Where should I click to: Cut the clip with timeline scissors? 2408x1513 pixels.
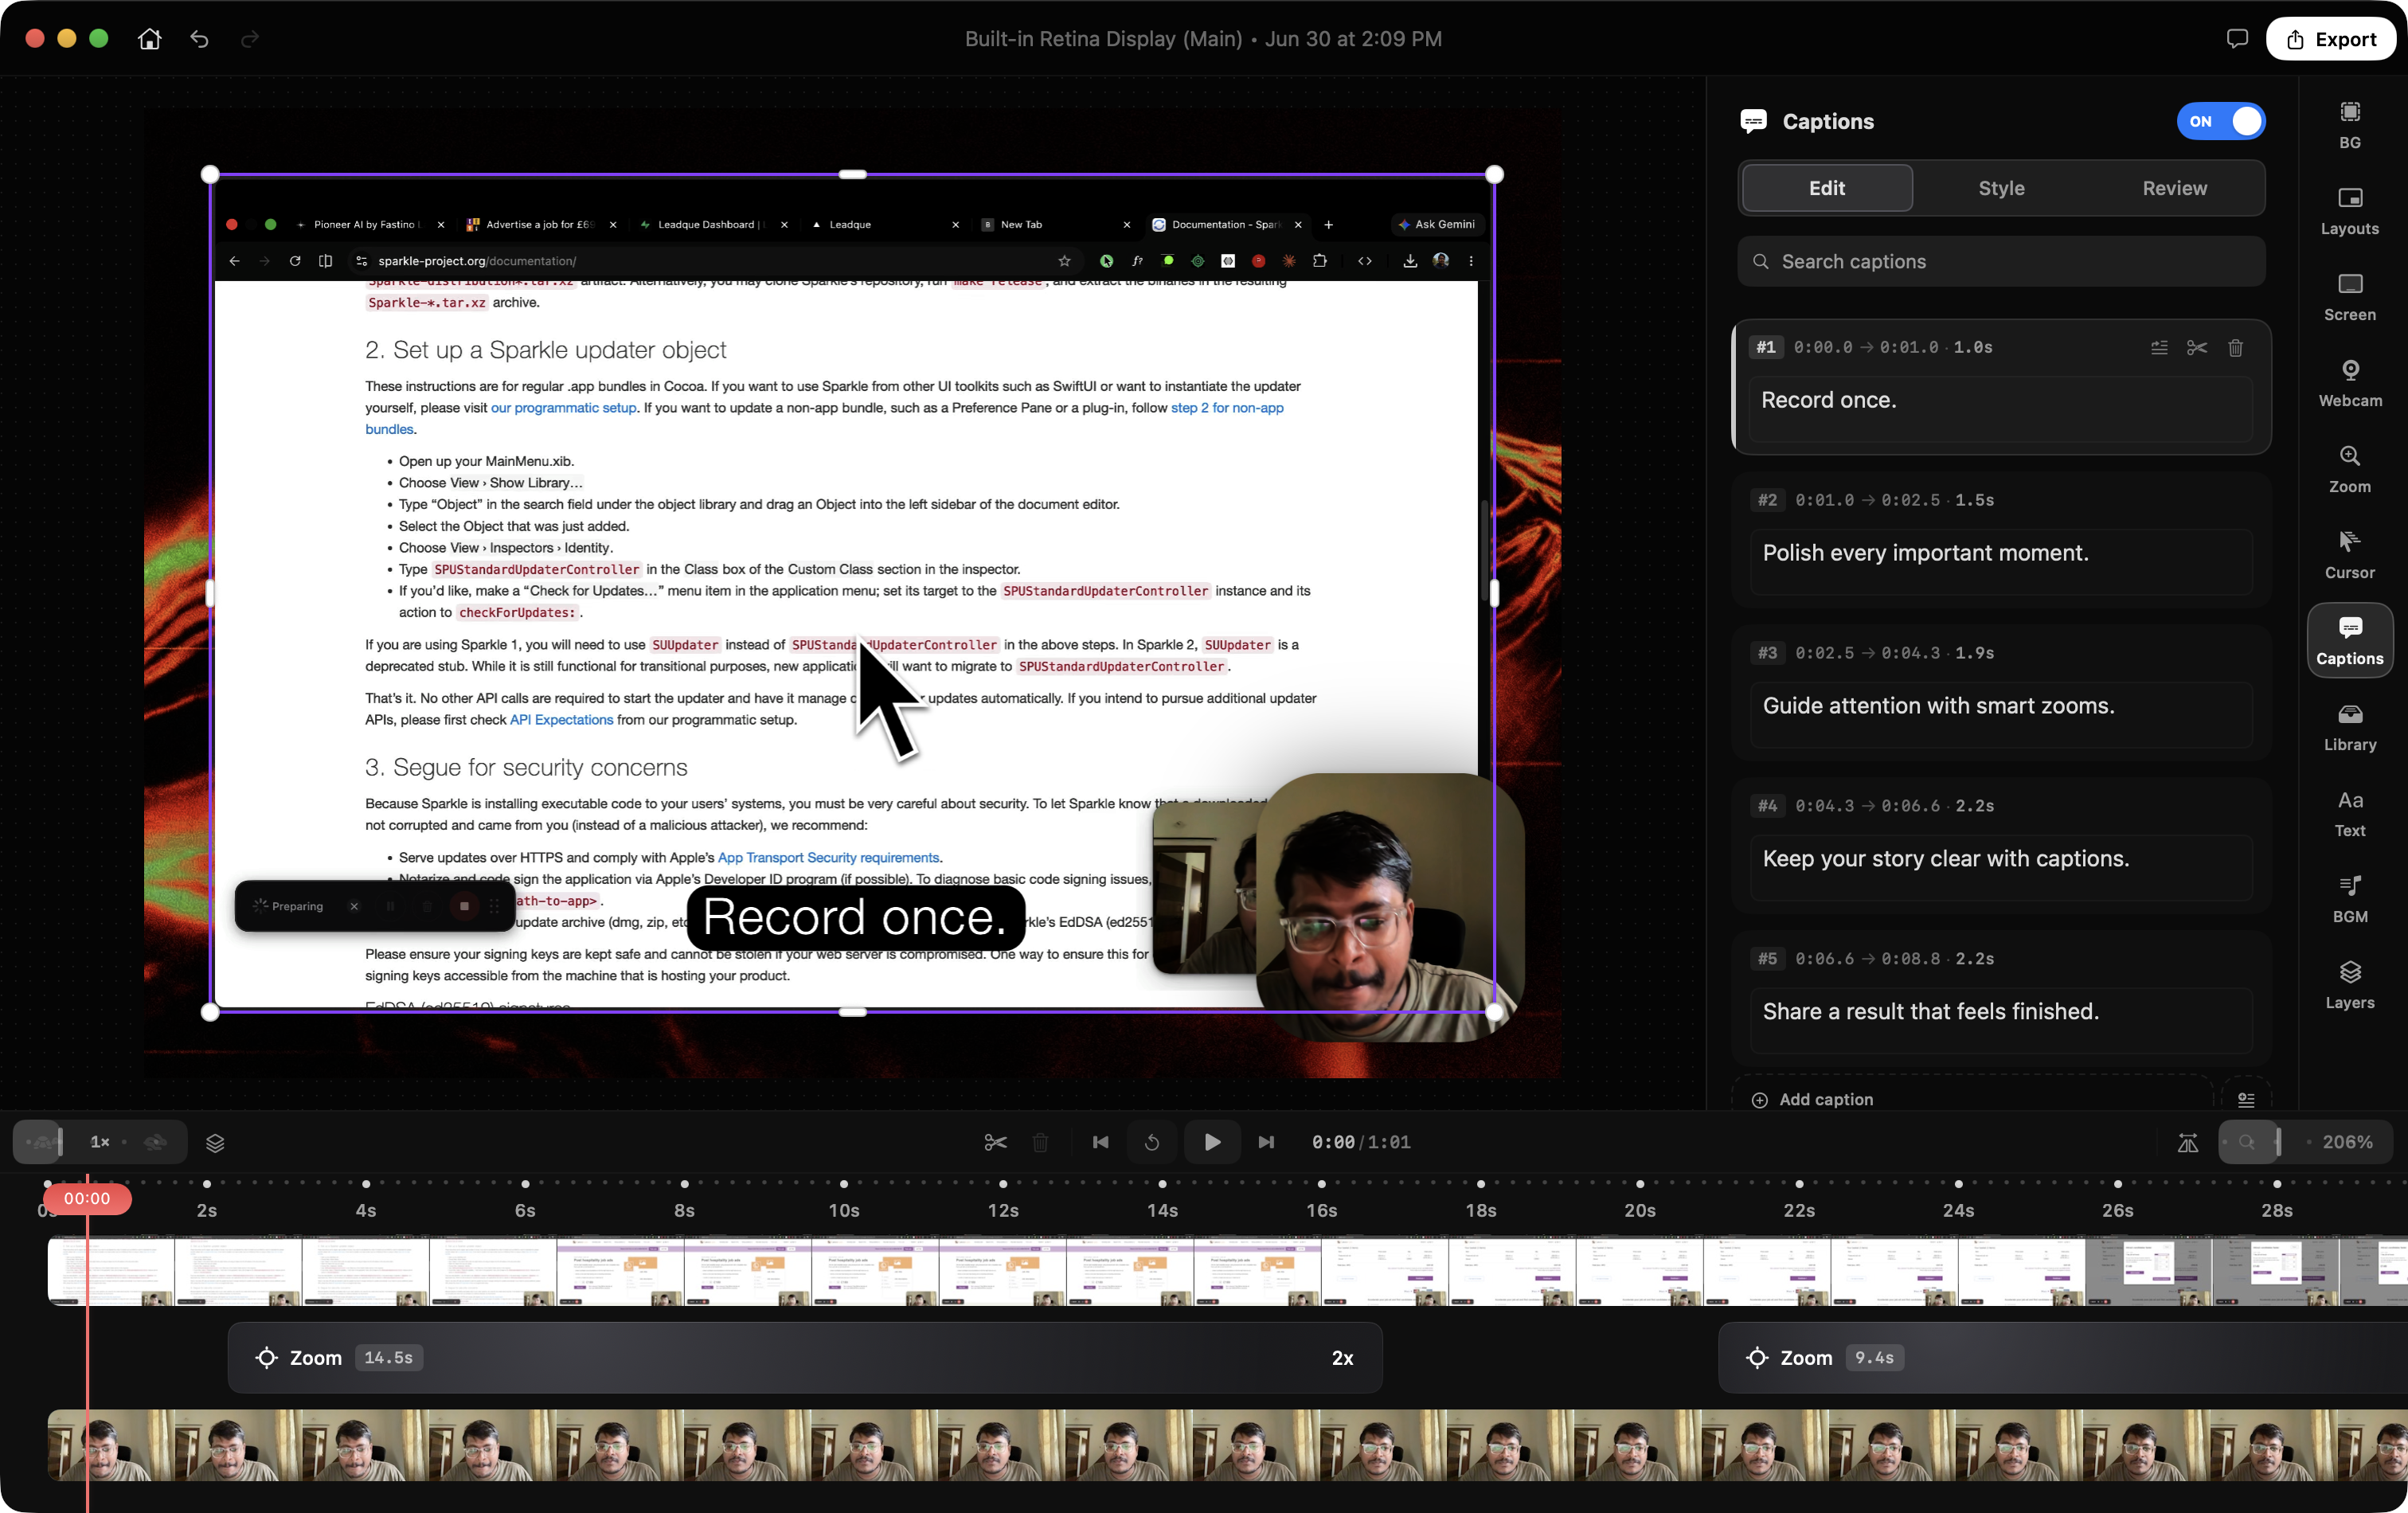point(995,1142)
